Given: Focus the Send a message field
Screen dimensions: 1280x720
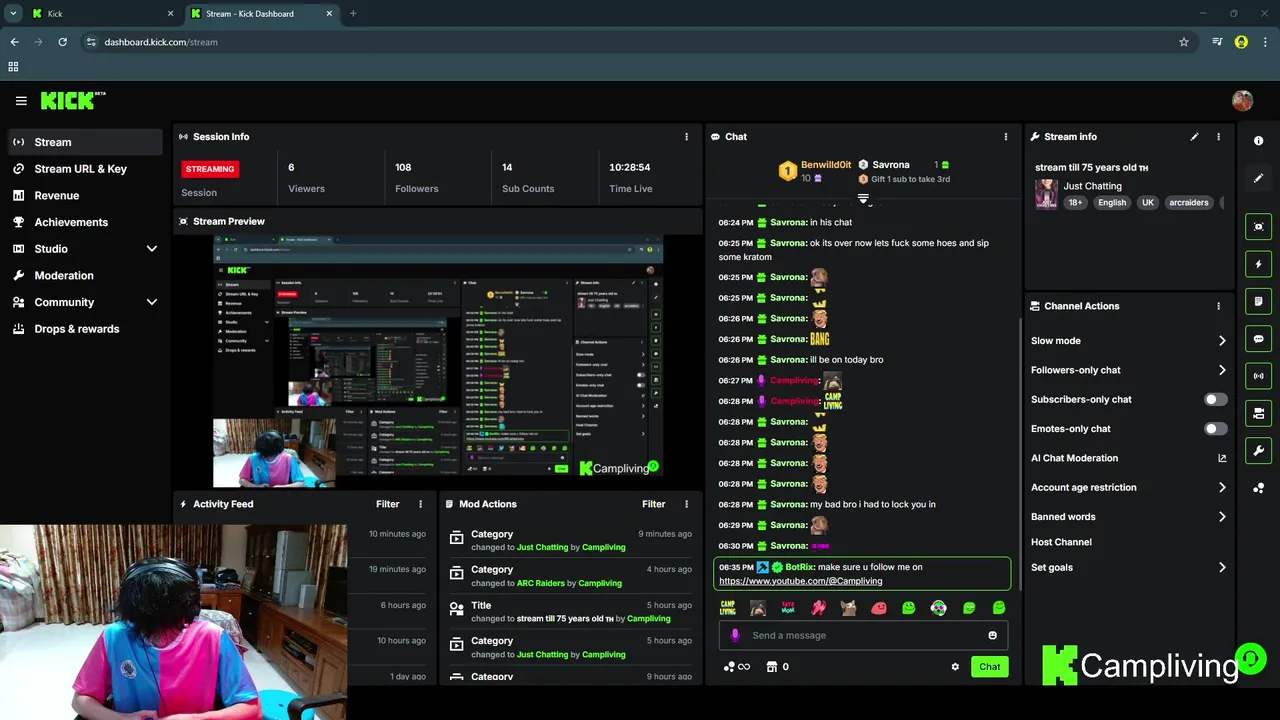Looking at the screenshot, I should tap(864, 635).
